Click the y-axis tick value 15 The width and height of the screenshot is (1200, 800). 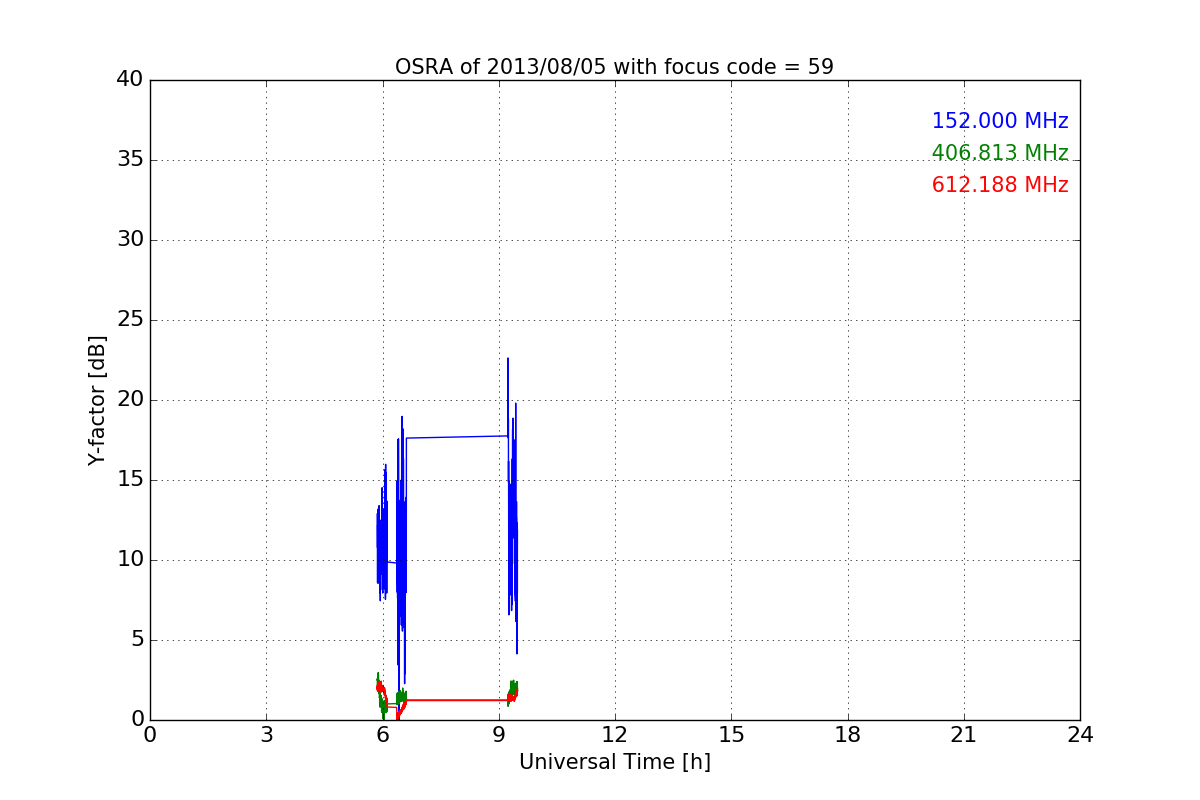(x=130, y=480)
